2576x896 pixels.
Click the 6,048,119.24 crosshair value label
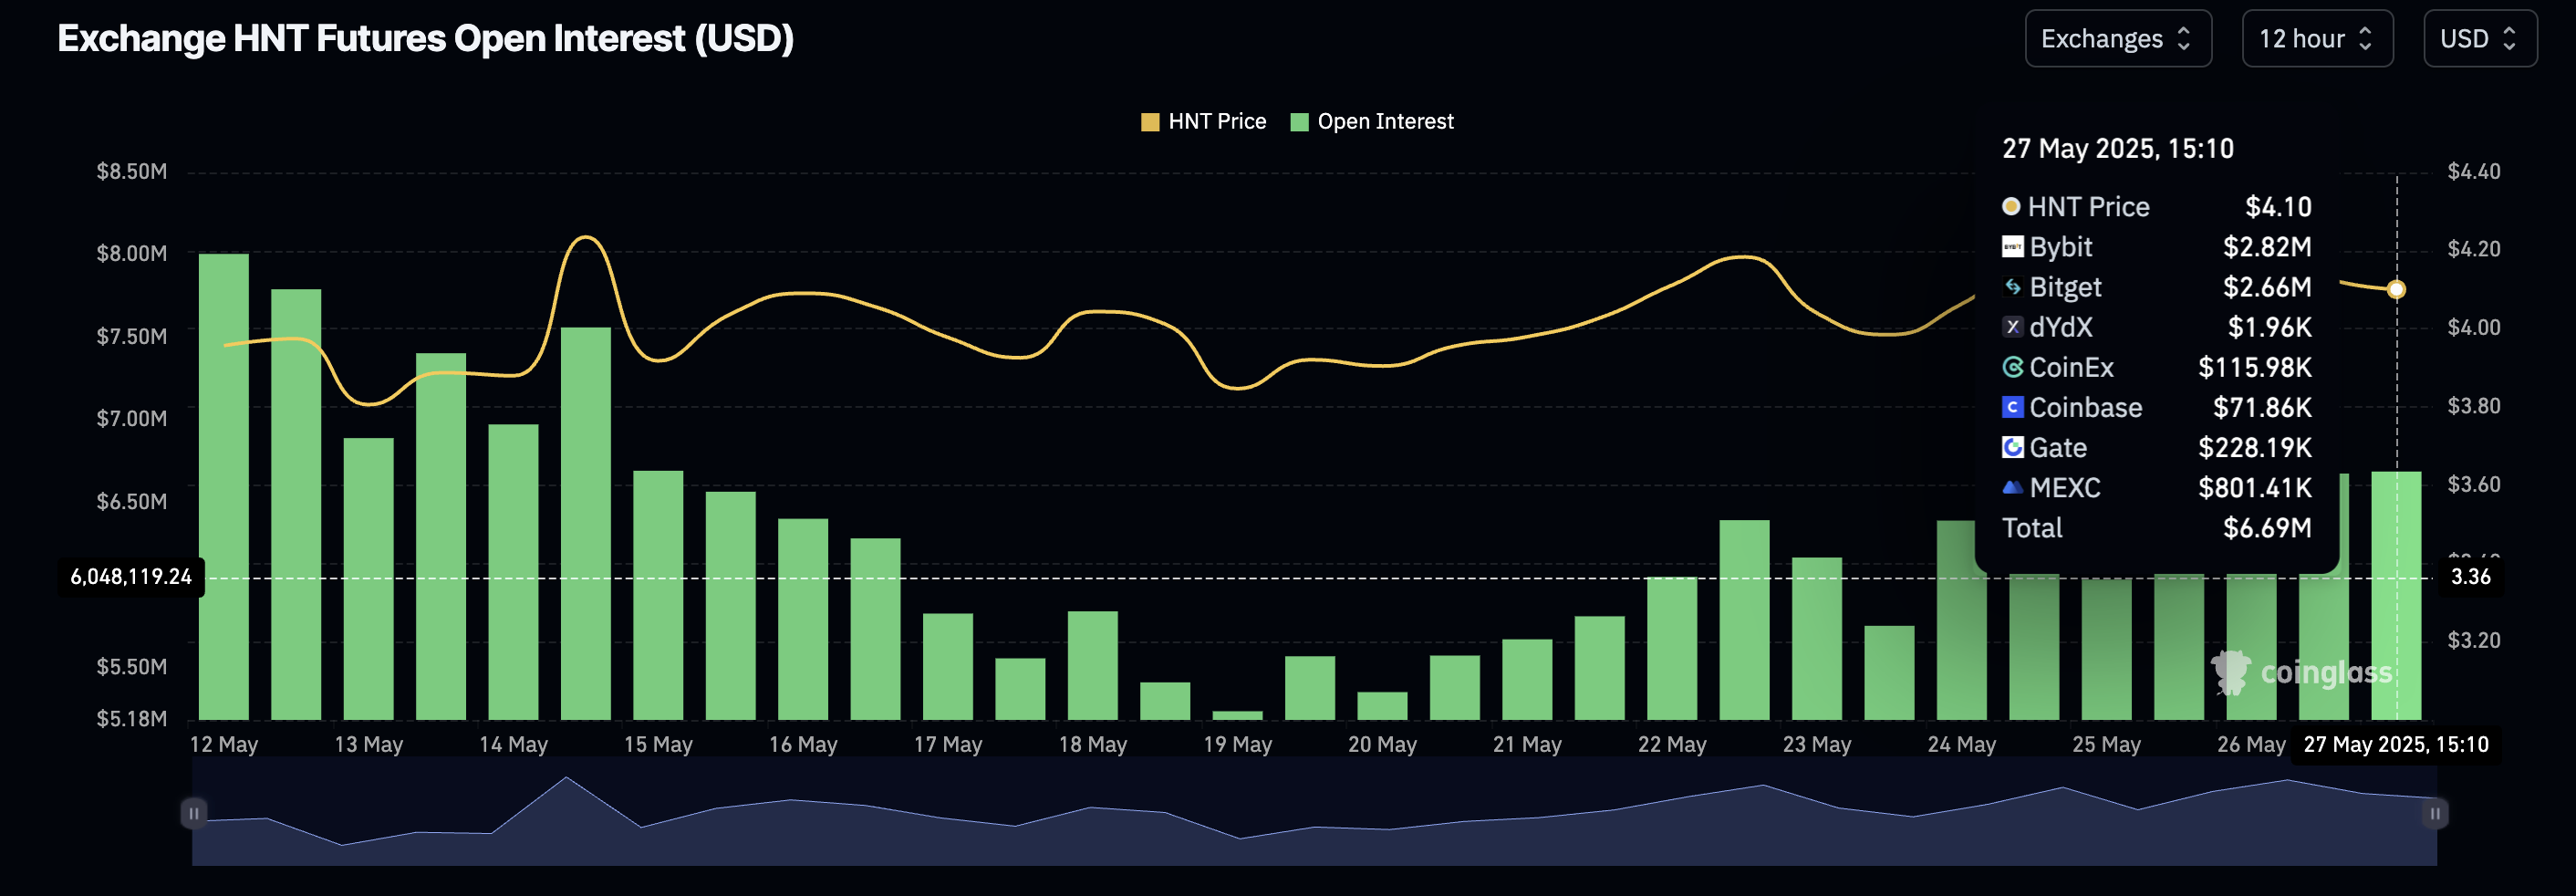[131, 577]
